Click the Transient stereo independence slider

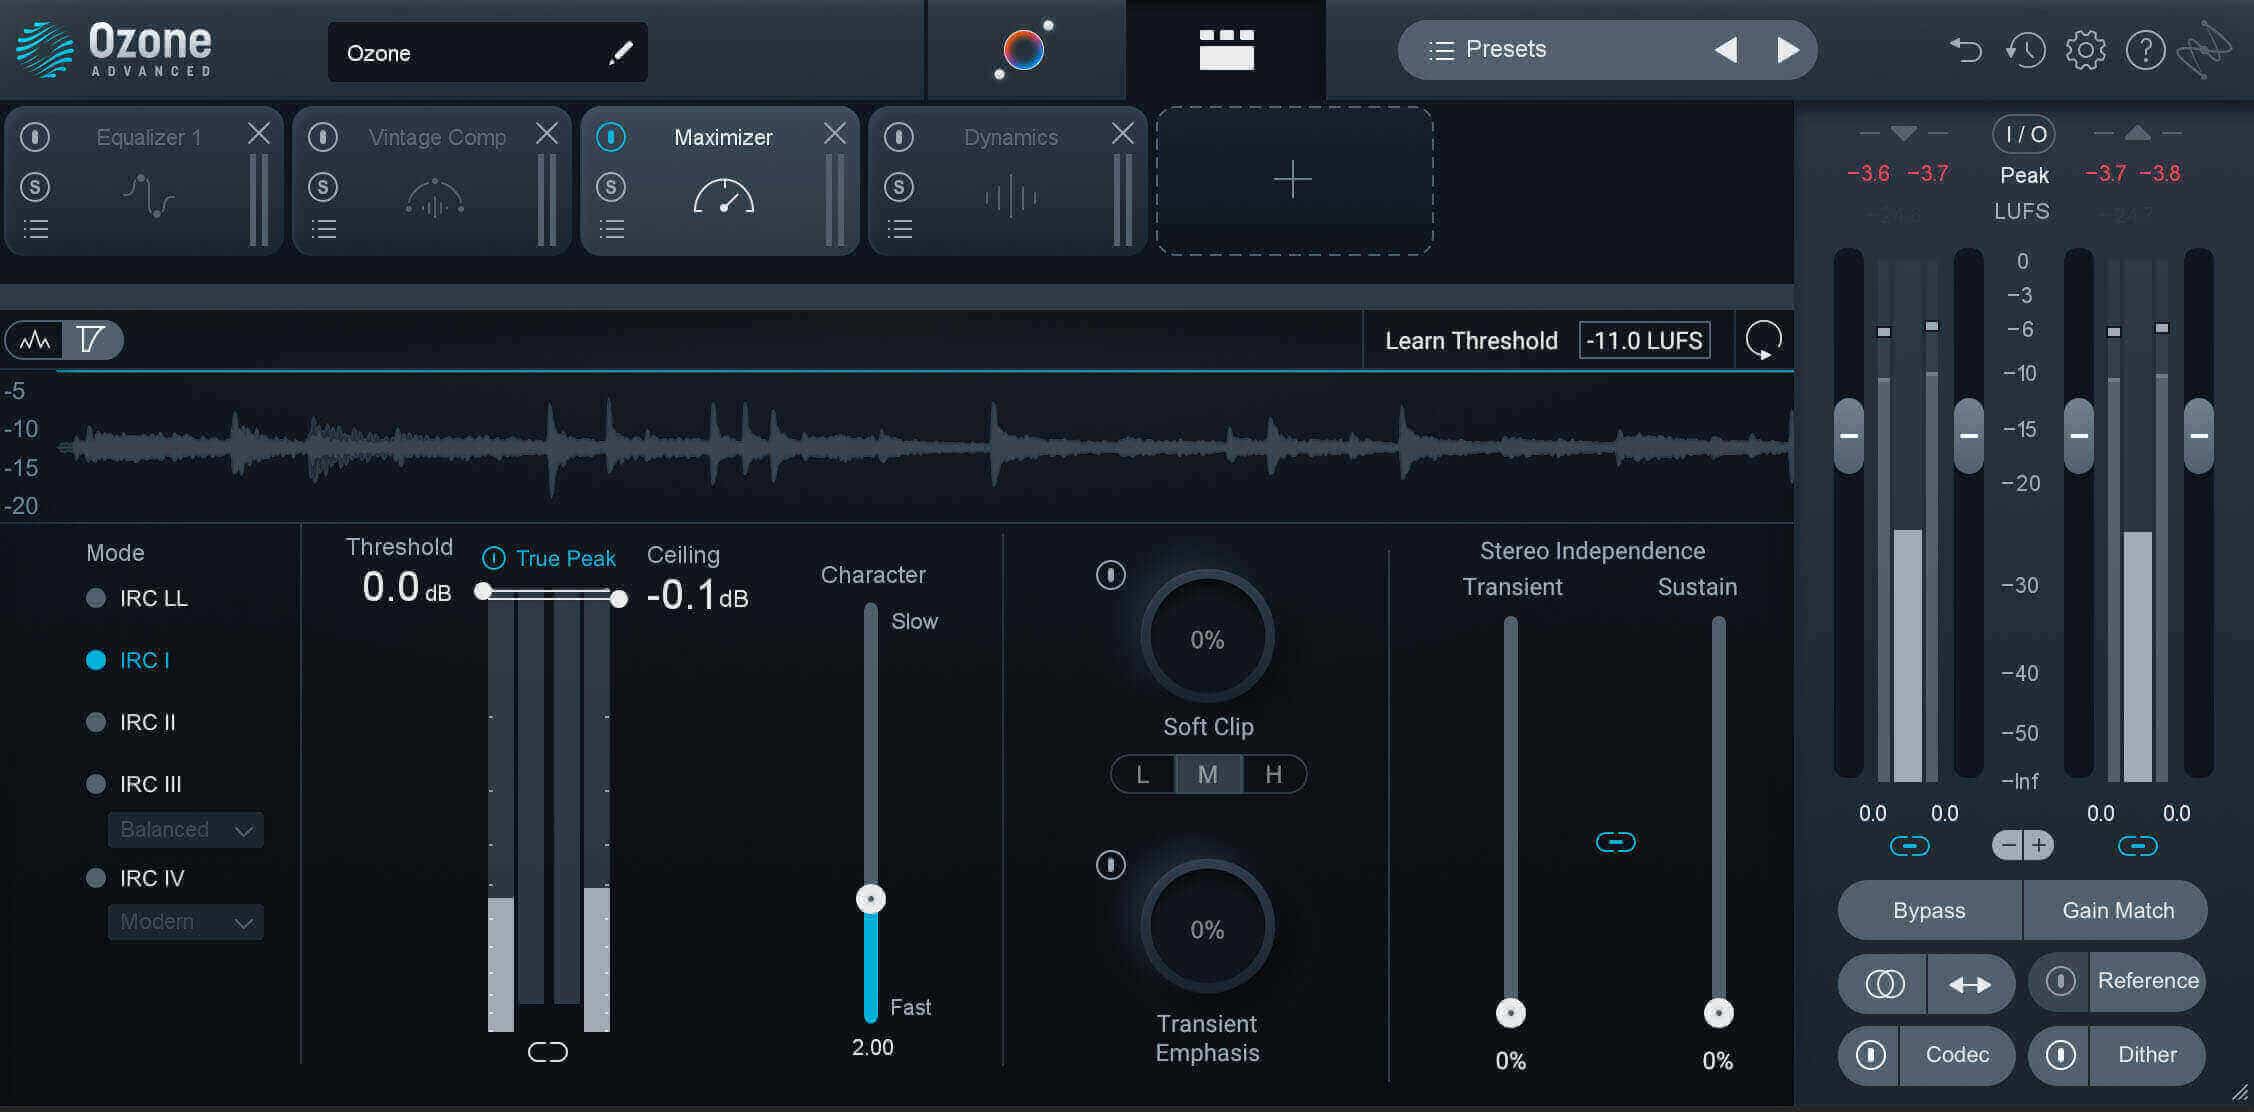pos(1511,1013)
